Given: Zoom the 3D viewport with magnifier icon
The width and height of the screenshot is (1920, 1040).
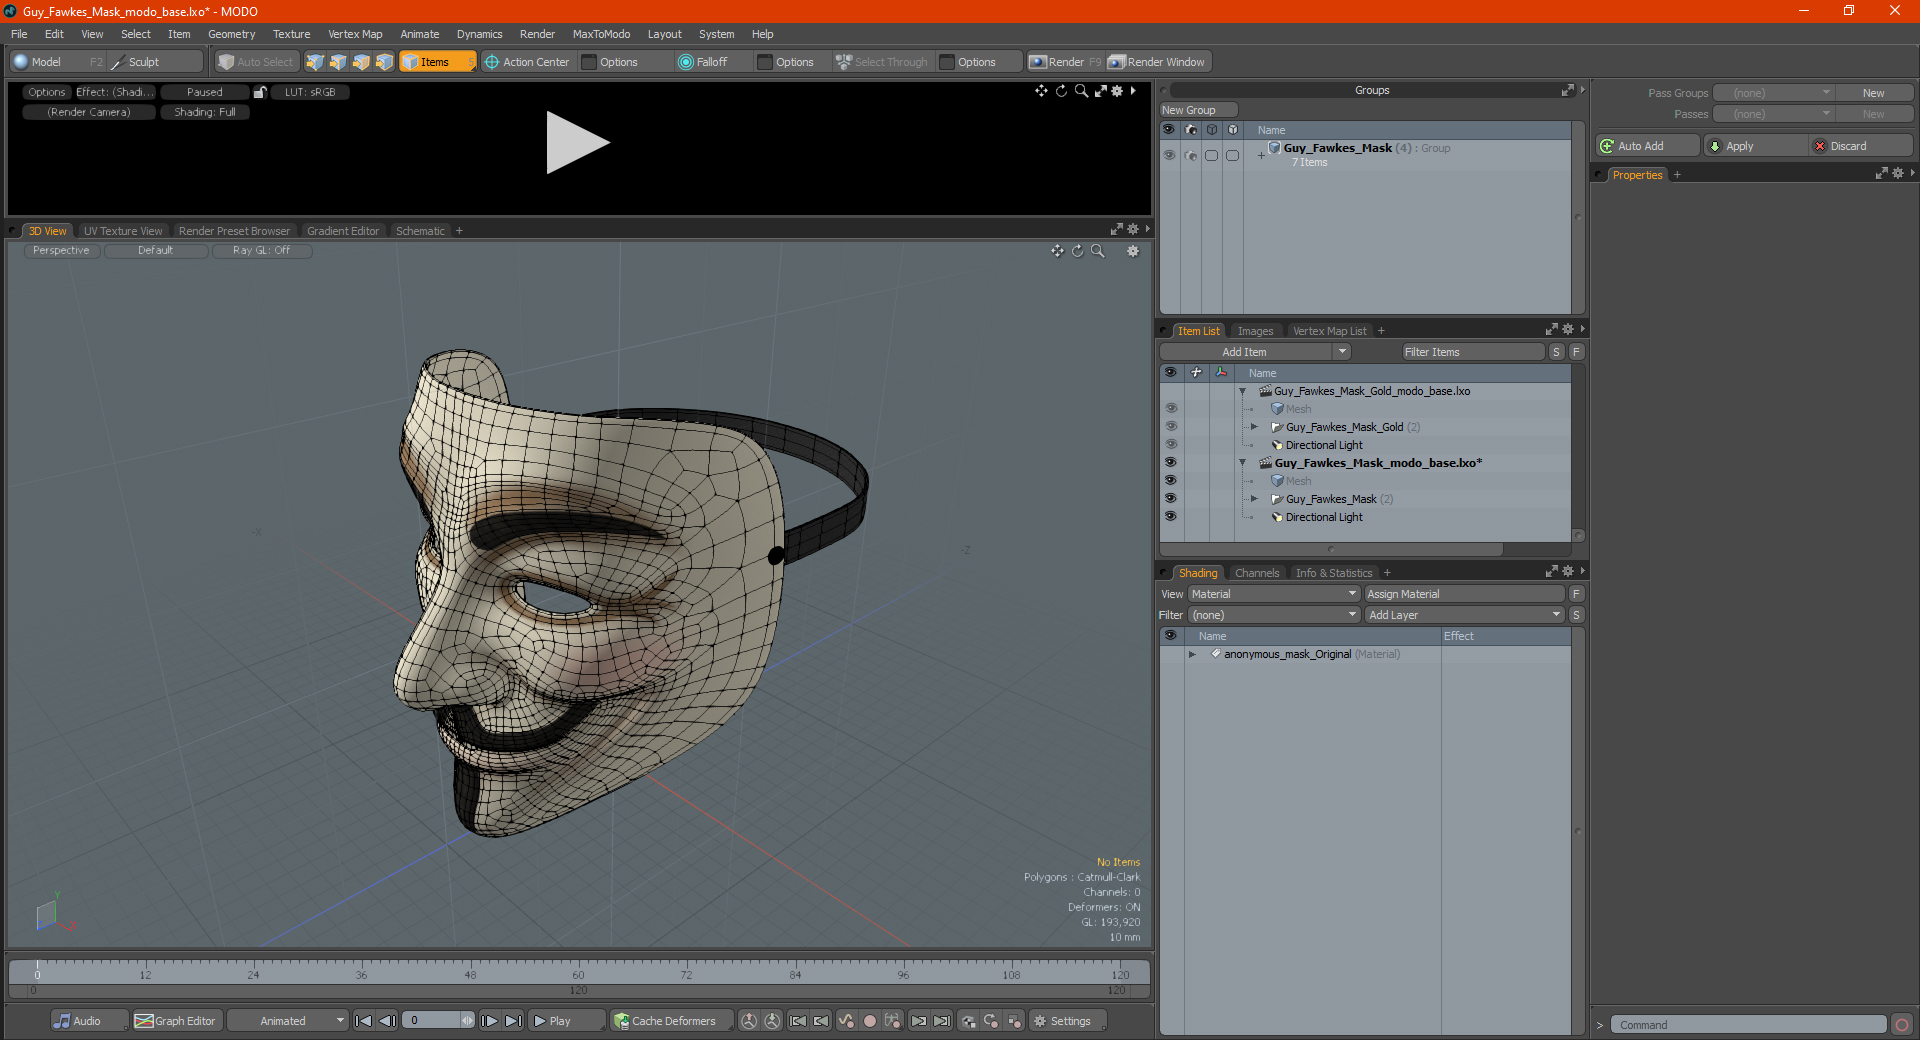Looking at the screenshot, I should tap(1098, 251).
